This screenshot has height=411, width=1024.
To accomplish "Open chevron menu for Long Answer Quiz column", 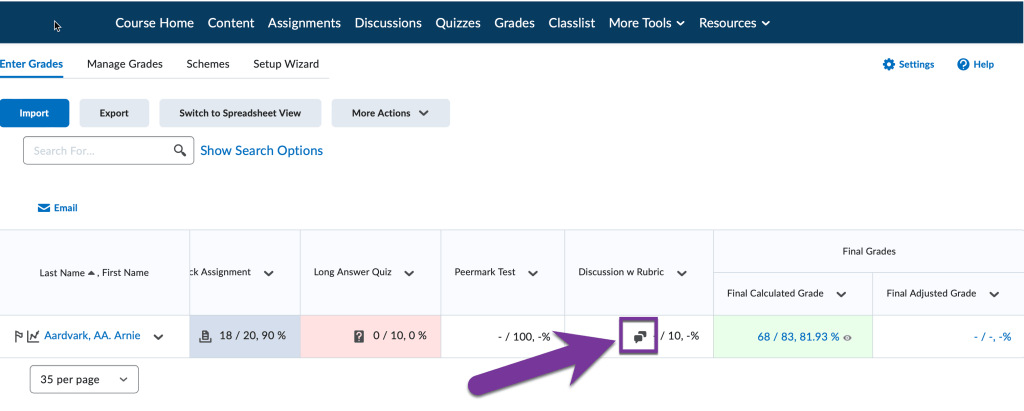I will tap(409, 274).
